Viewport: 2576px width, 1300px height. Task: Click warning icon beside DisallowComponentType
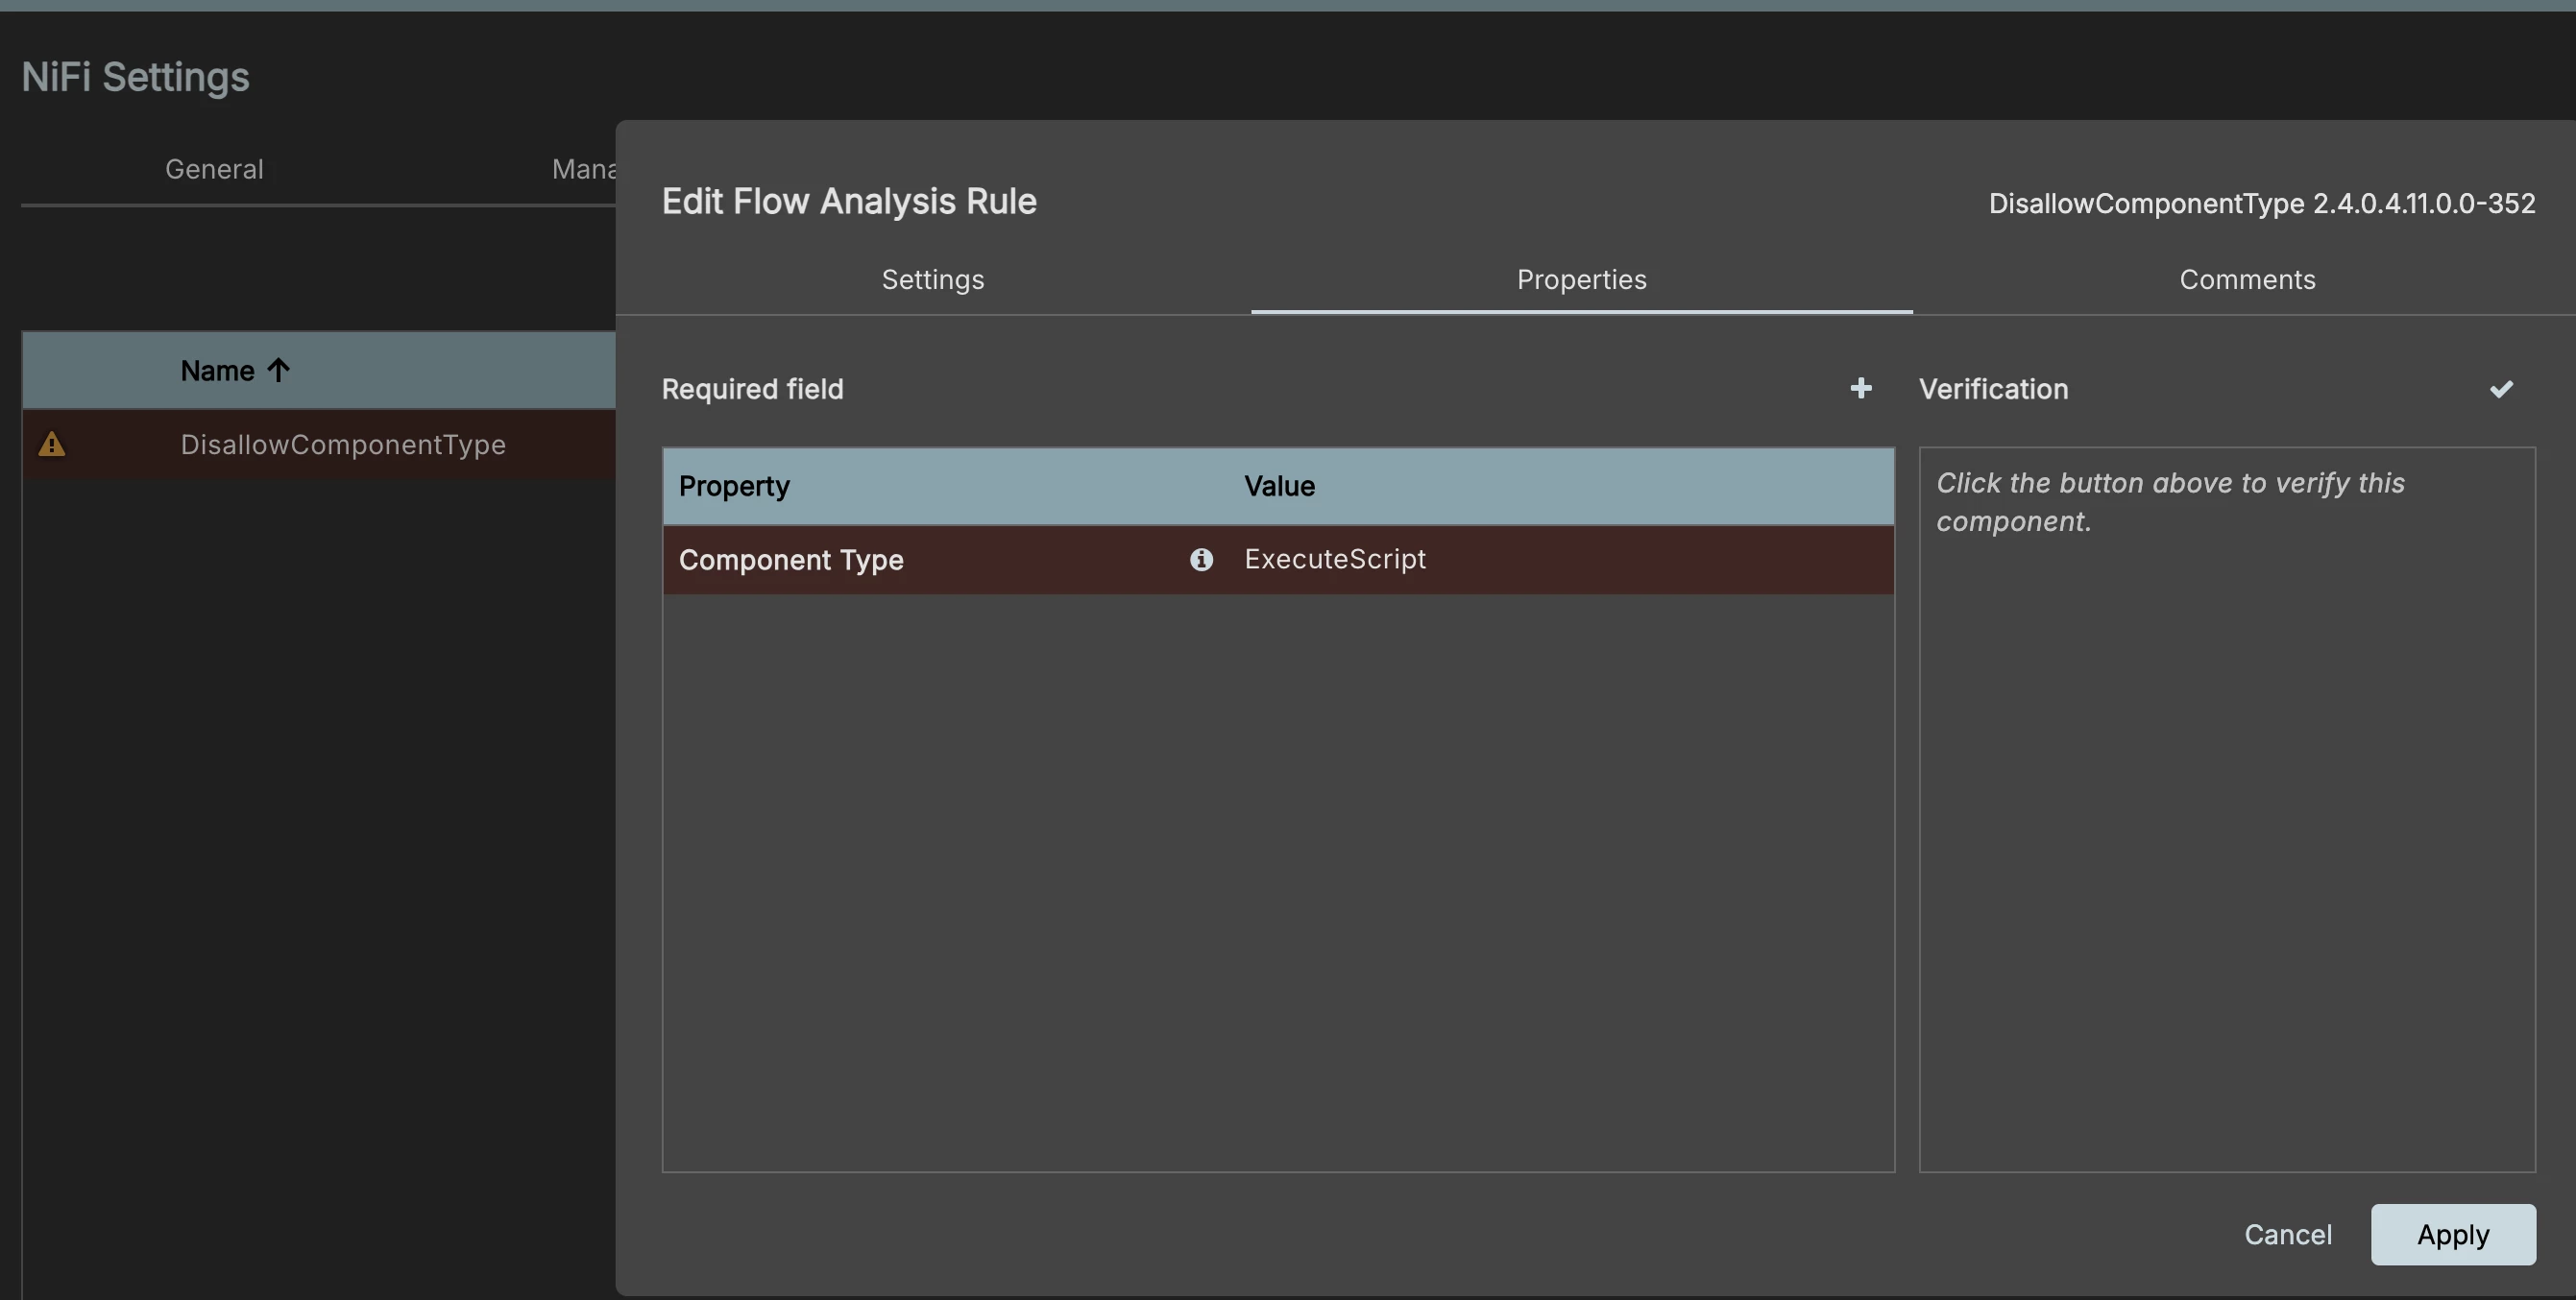click(x=52, y=444)
